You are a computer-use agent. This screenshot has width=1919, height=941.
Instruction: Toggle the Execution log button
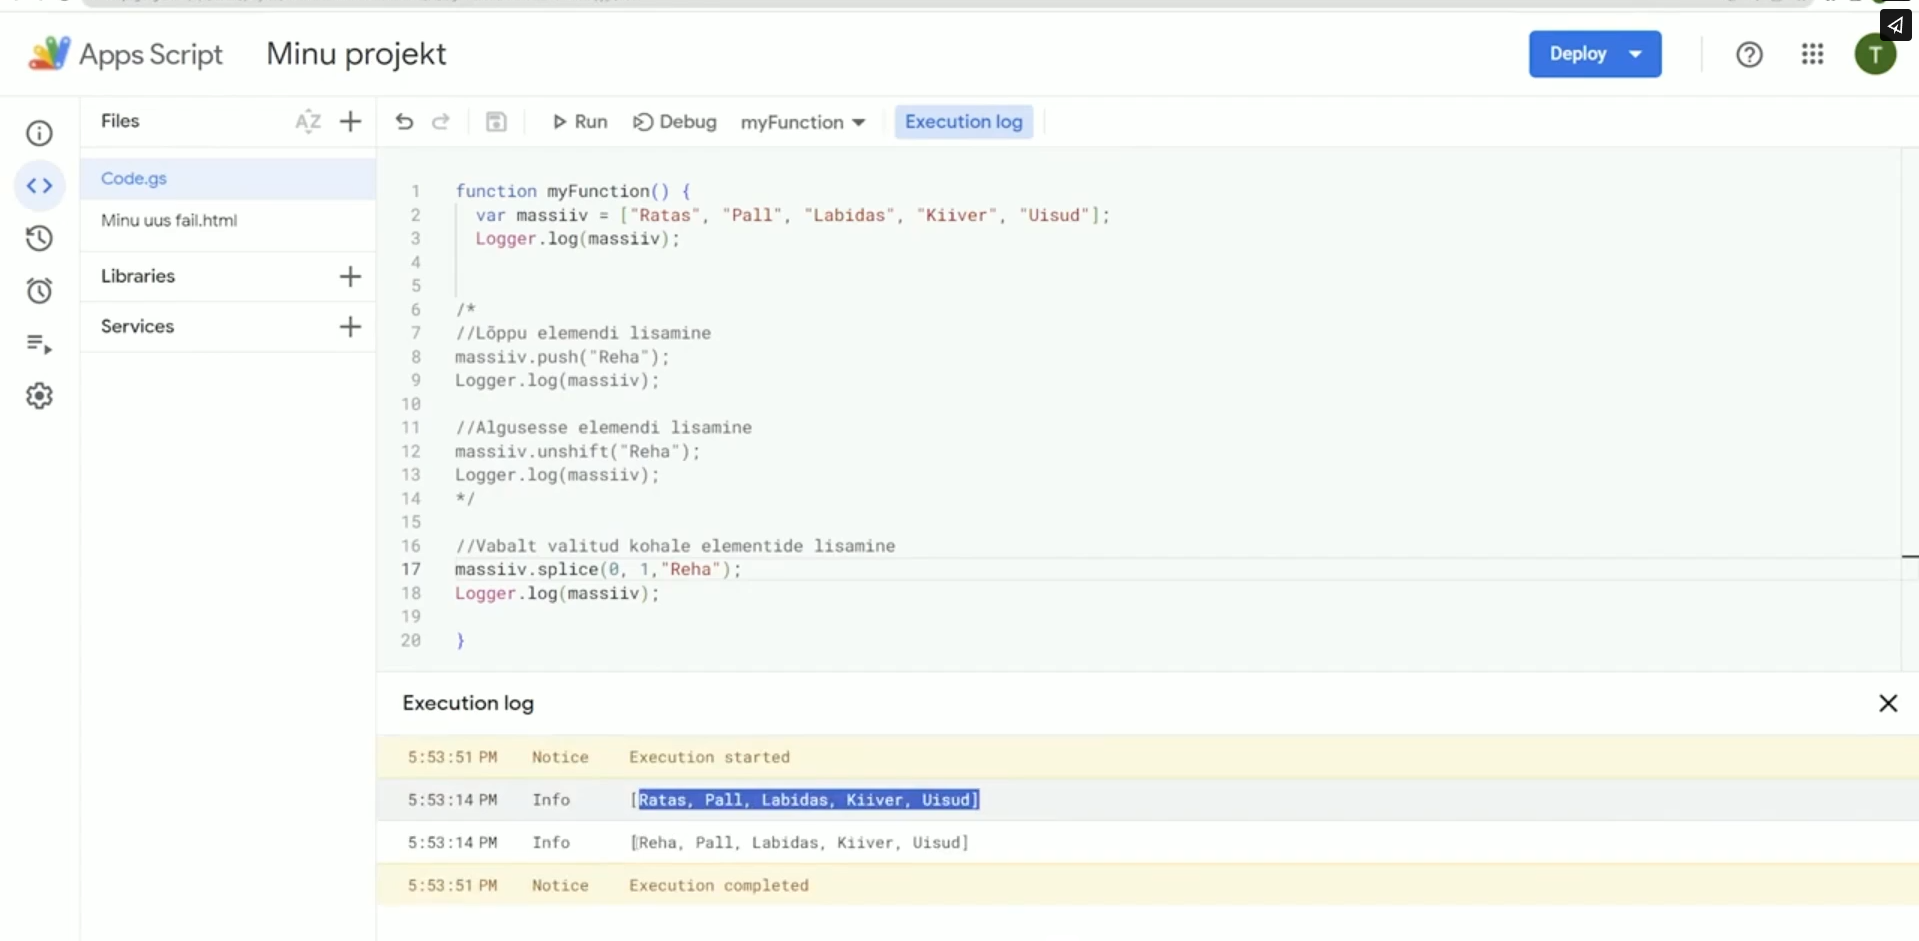pyautogui.click(x=964, y=122)
